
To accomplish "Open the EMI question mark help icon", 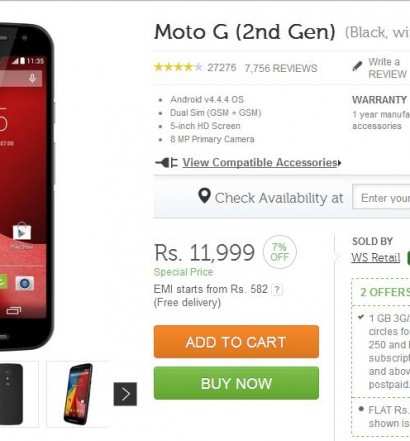I will [x=276, y=290].
